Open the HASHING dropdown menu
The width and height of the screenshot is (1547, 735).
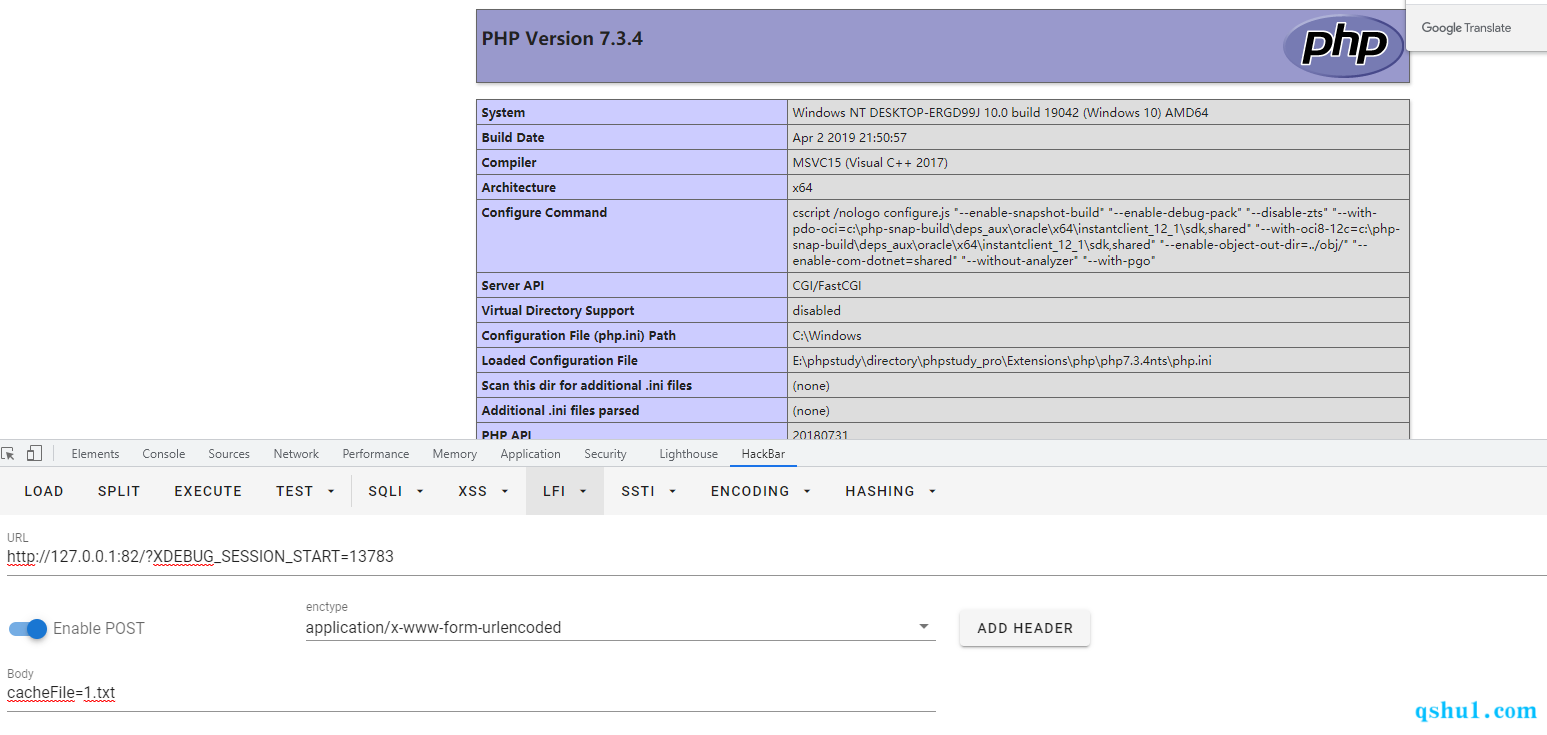(x=890, y=491)
